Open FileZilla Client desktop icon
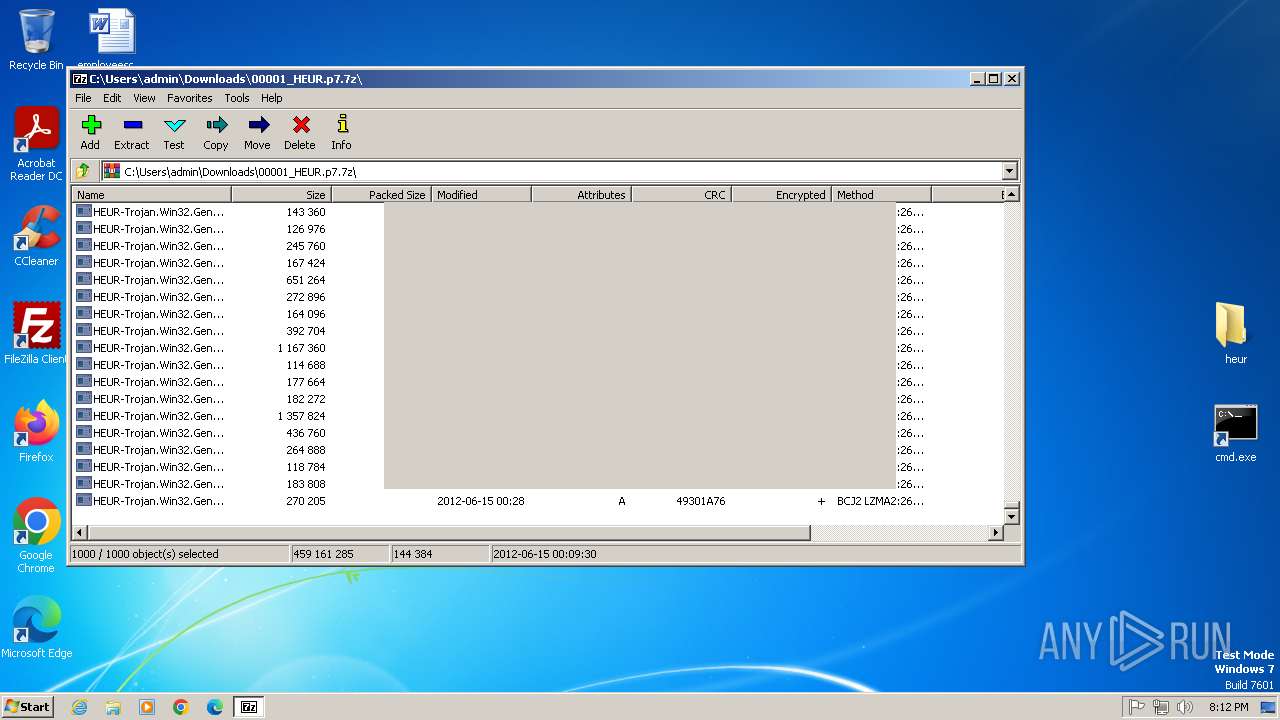1280x720 pixels. (x=36, y=334)
